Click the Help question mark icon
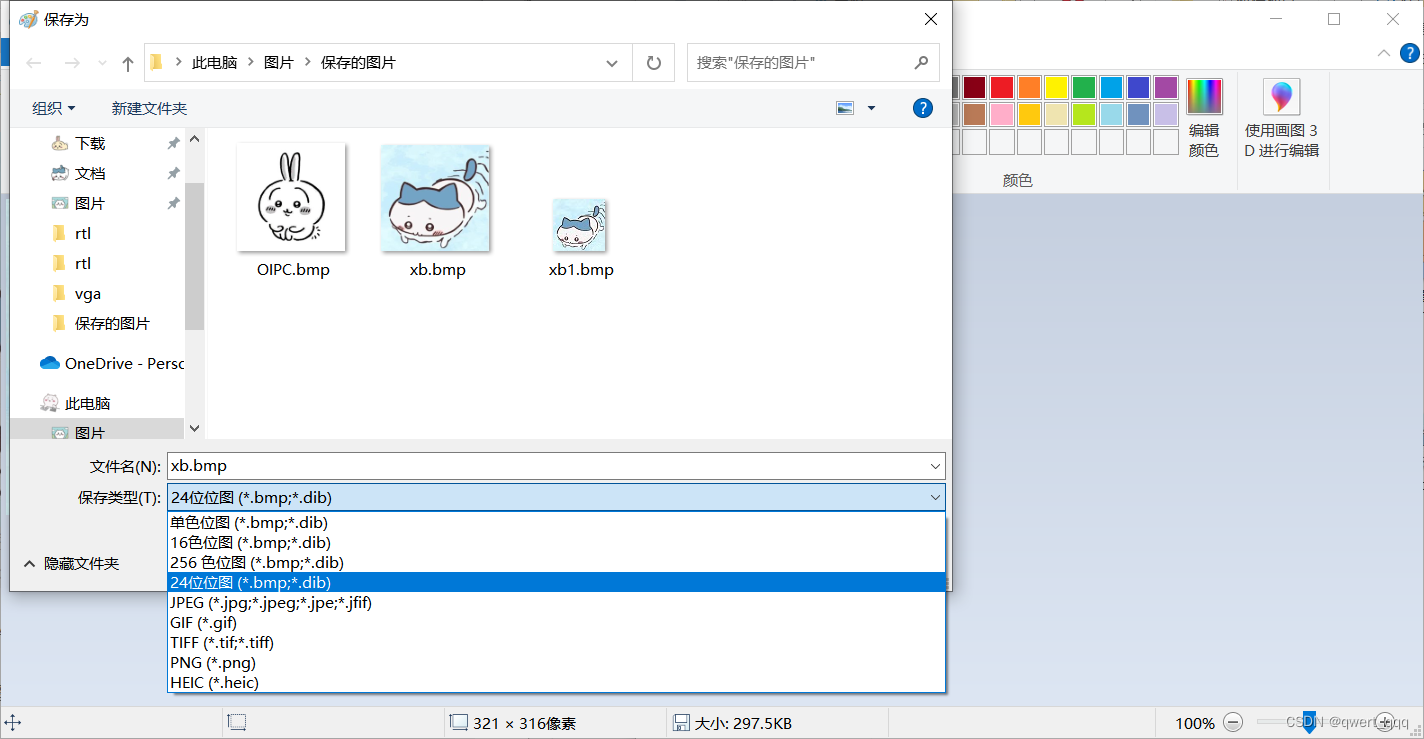This screenshot has height=739, width=1424. 922,108
